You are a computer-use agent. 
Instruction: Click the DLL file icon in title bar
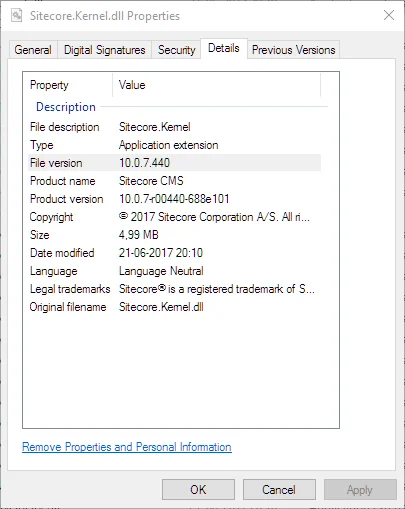16,15
